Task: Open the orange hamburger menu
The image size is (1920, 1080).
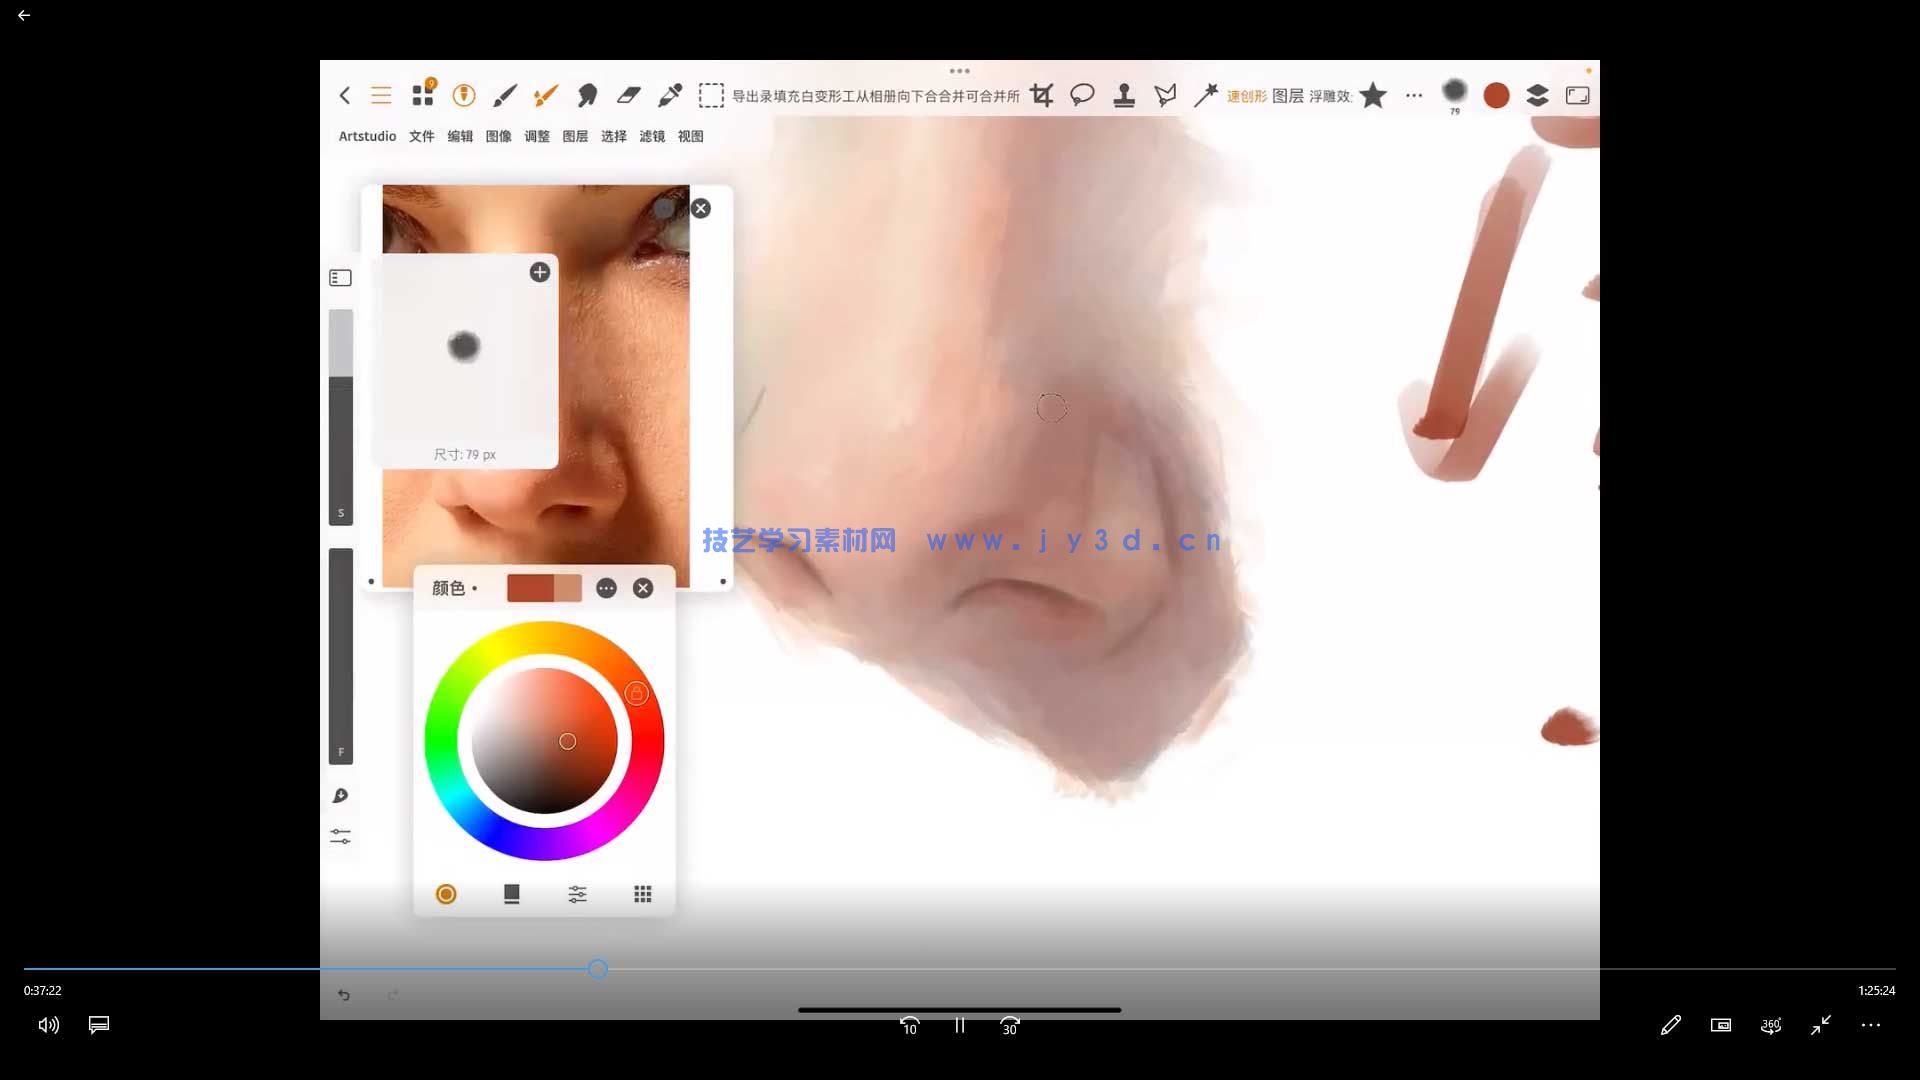Action: click(x=381, y=95)
